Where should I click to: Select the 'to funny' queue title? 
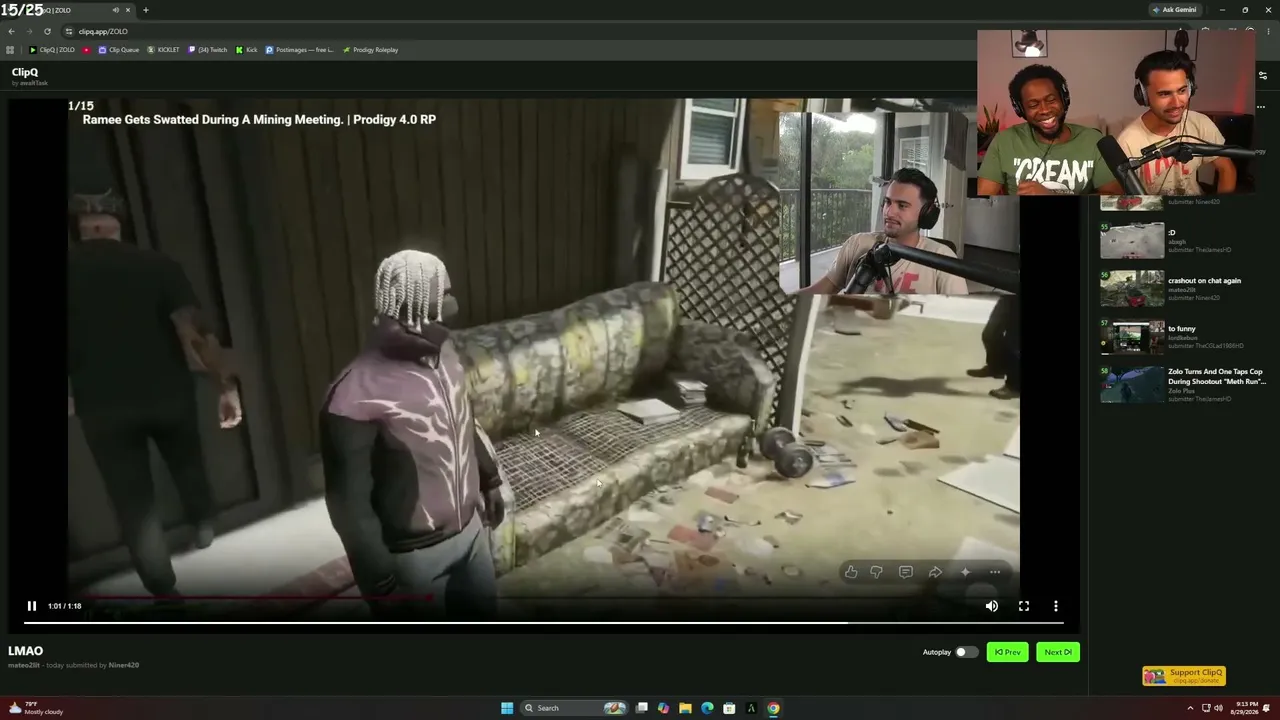pyautogui.click(x=1182, y=329)
